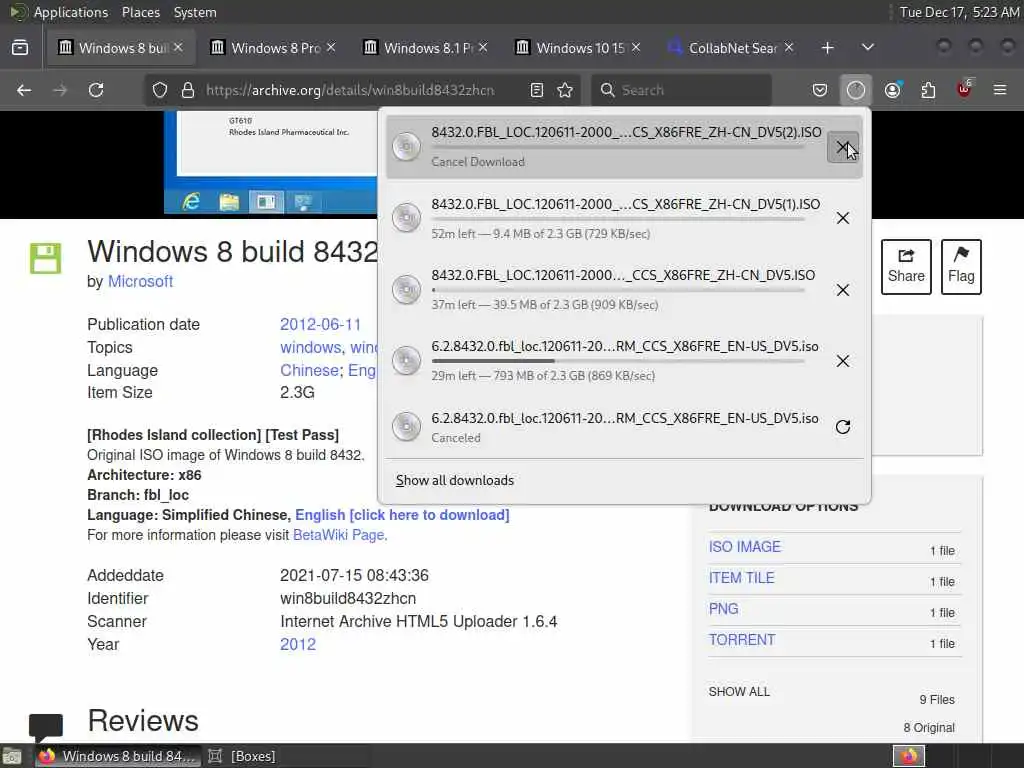Retry the canceled EN-US_DV5.iso download
Image resolution: width=1024 pixels, height=768 pixels.
tap(843, 427)
